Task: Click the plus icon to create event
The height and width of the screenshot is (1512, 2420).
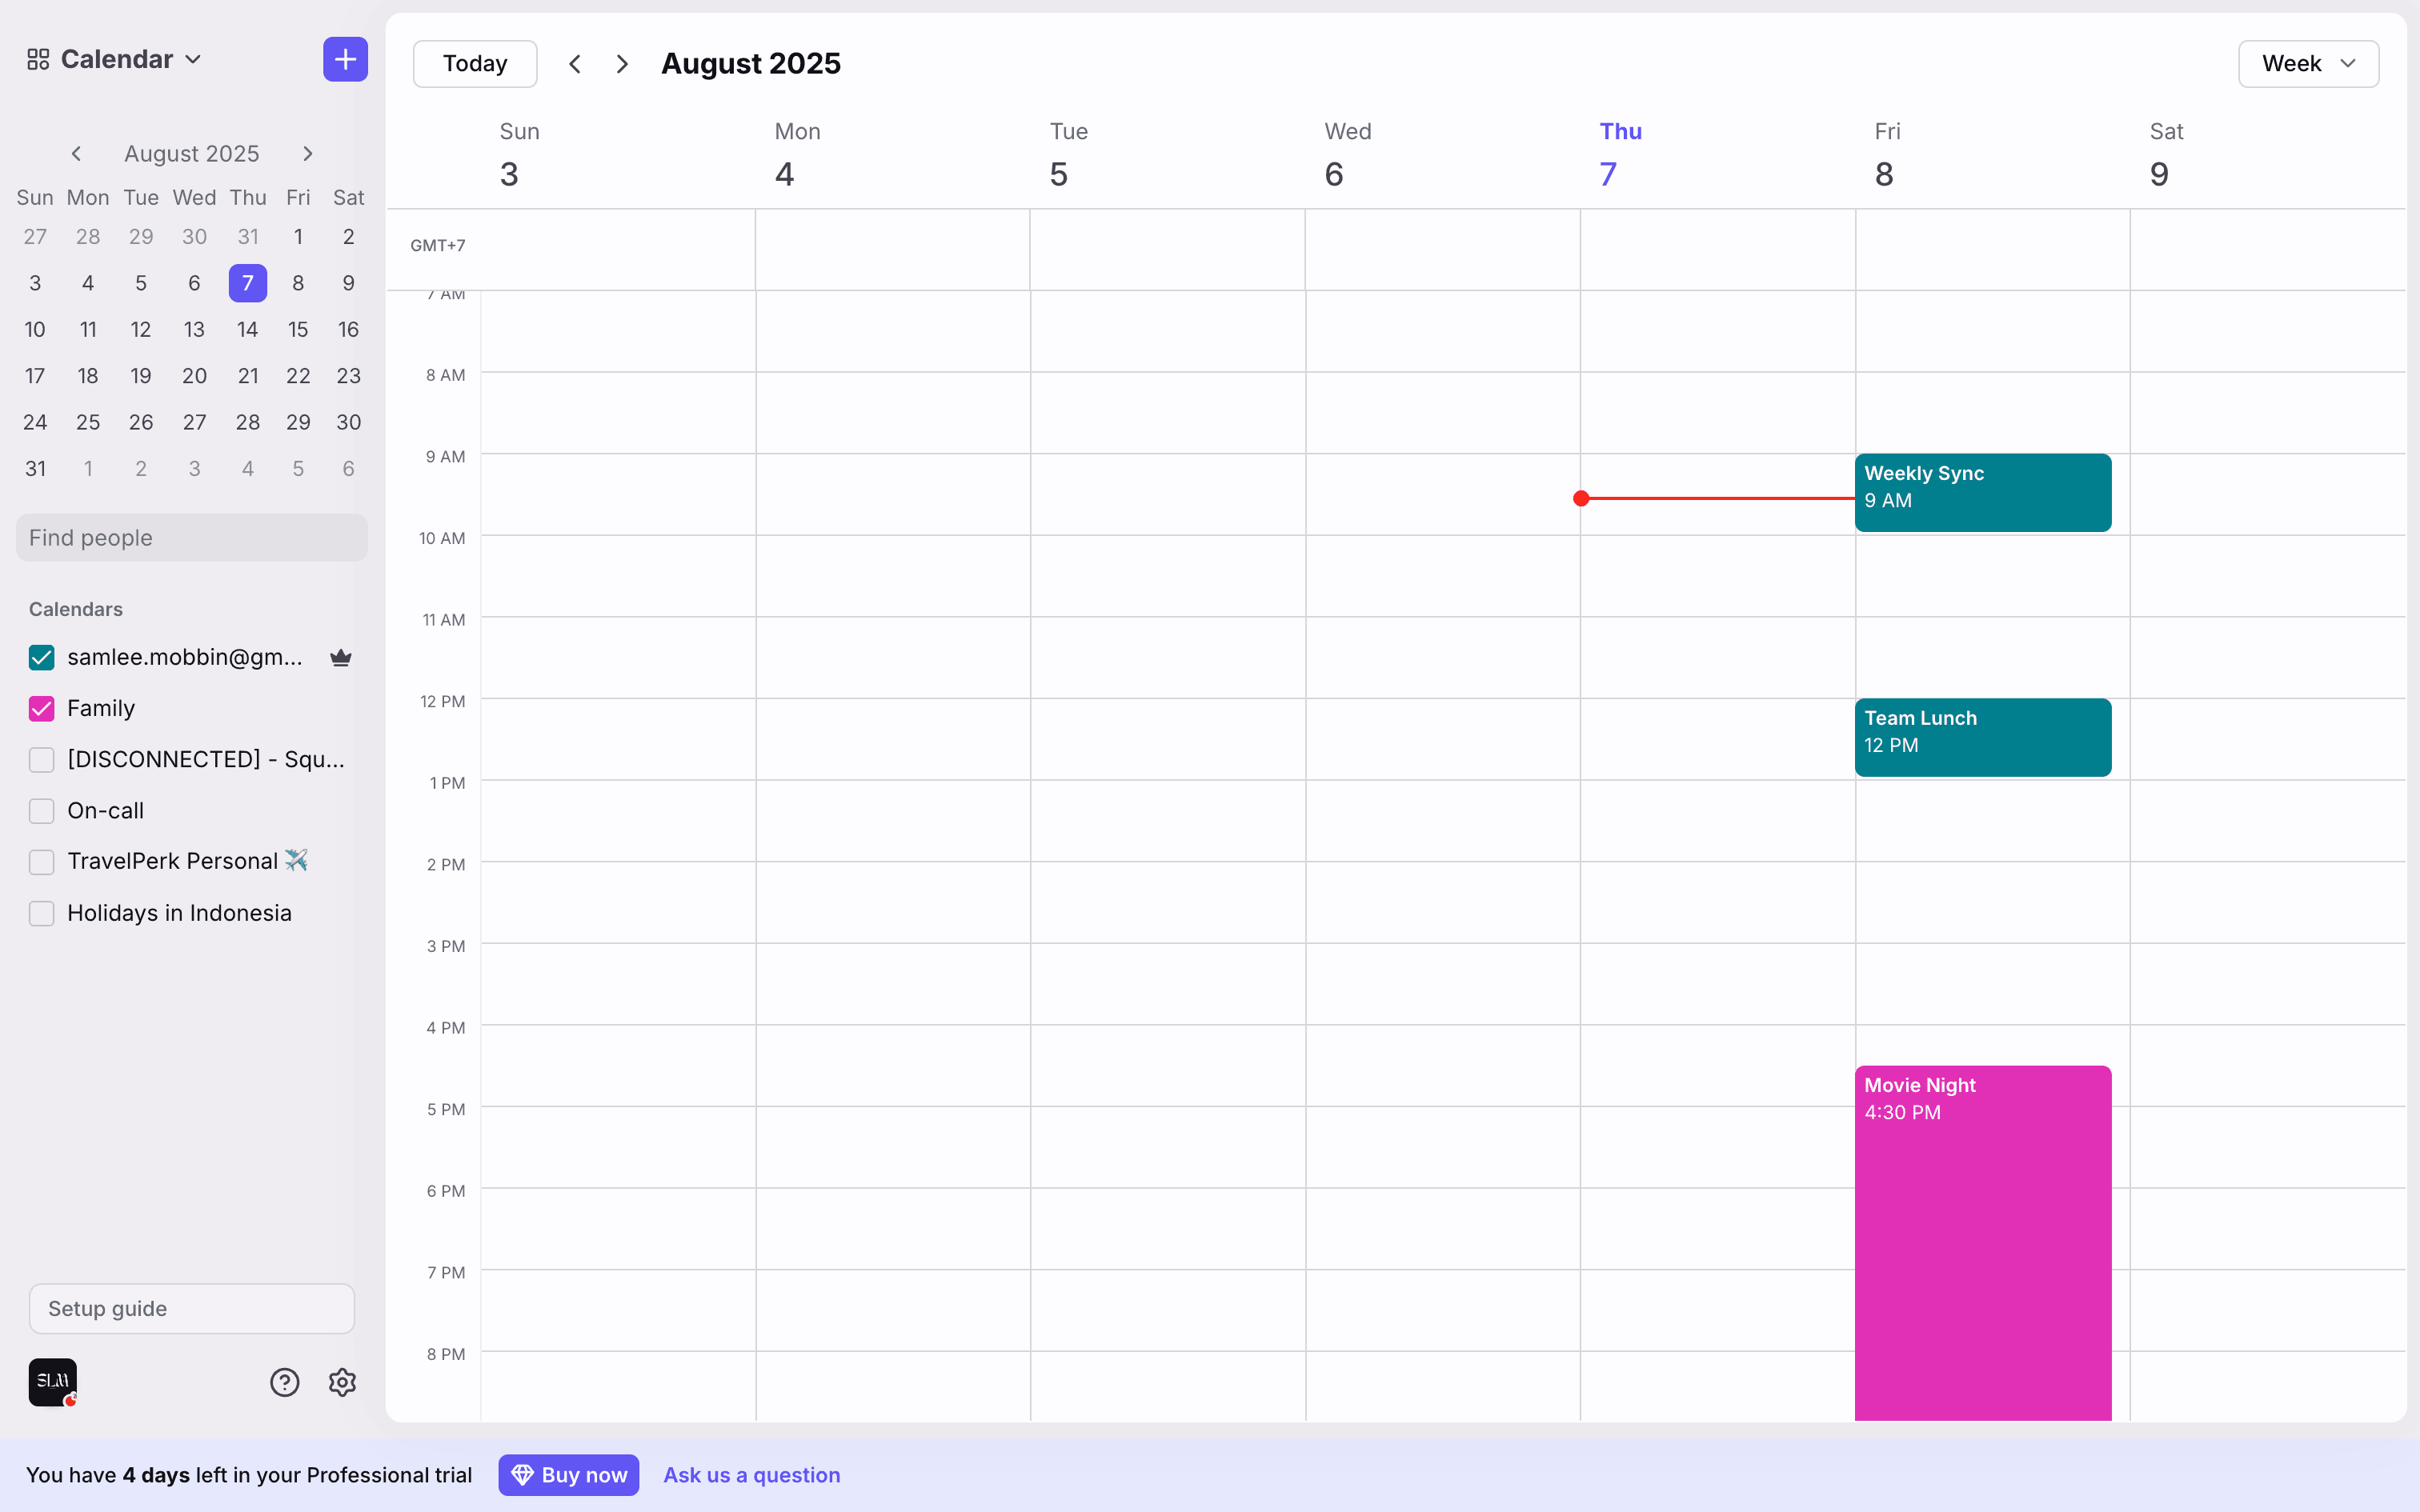Action: pos(345,60)
